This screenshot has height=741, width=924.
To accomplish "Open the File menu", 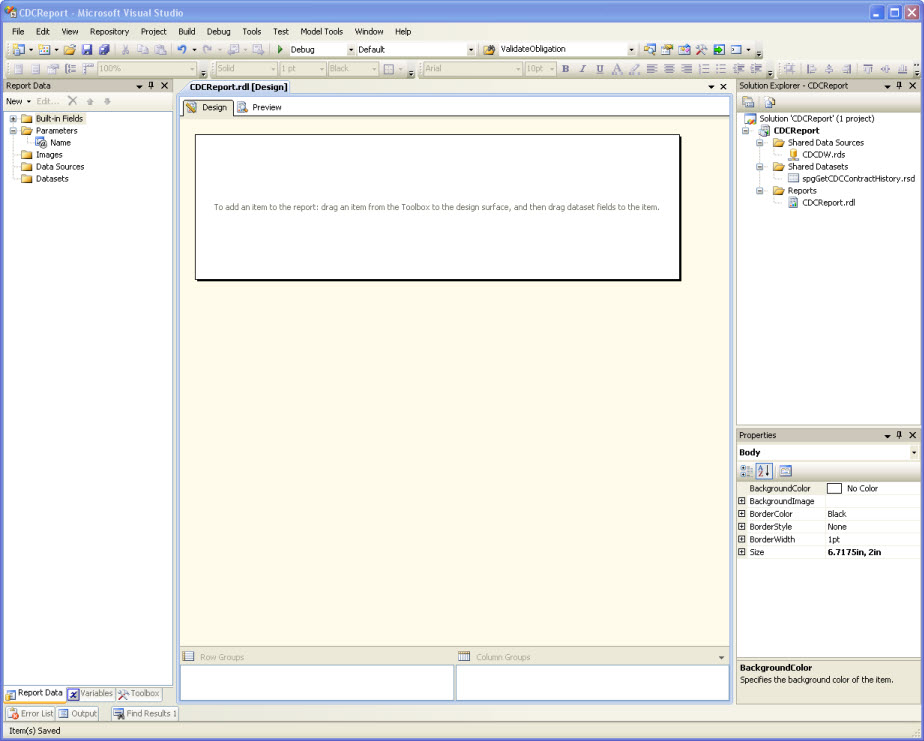I will click(18, 31).
